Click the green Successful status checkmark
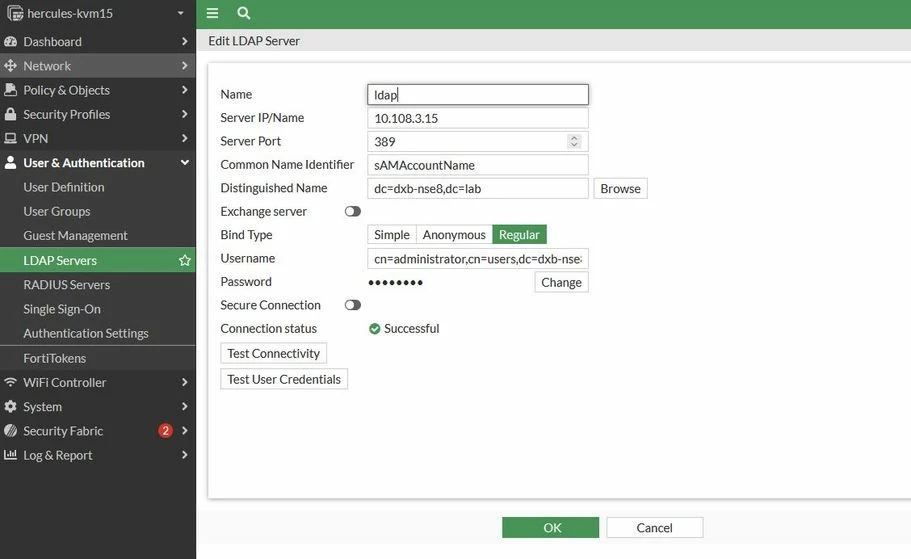The height and width of the screenshot is (559, 911). pos(375,329)
